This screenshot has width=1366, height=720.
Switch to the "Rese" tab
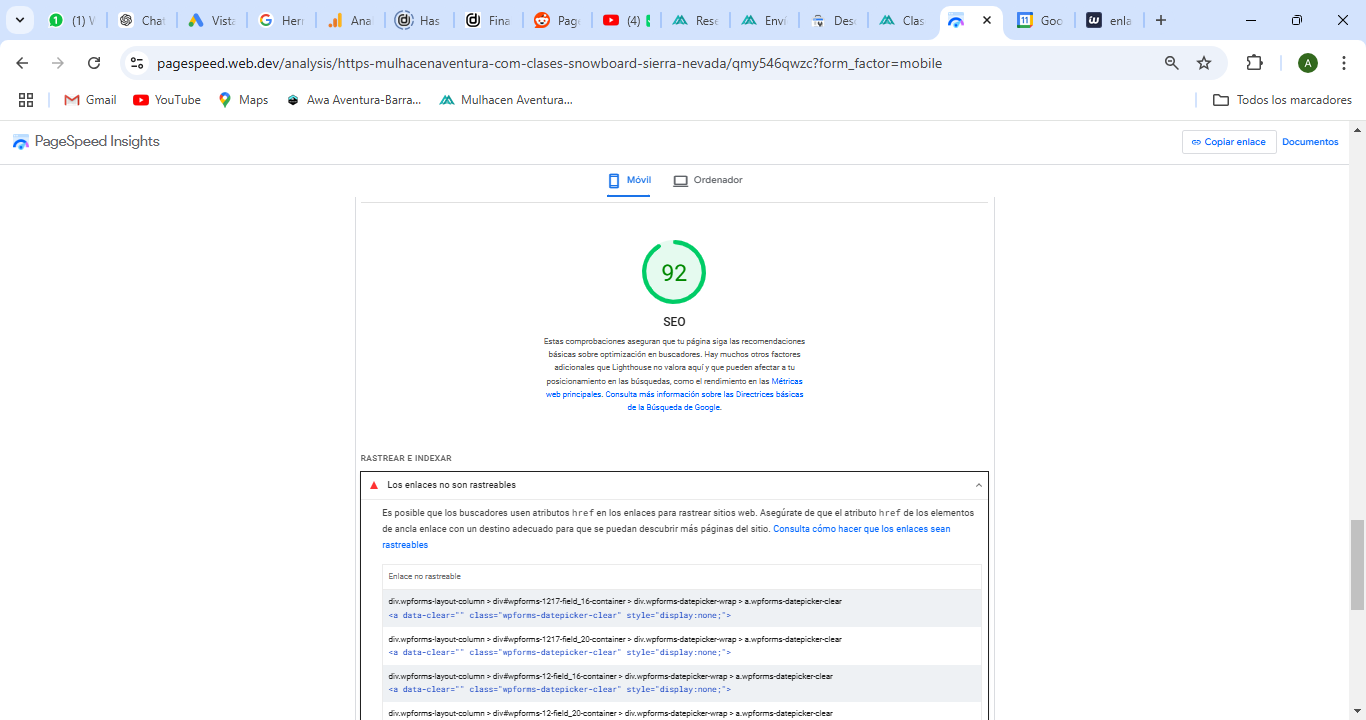[x=695, y=20]
